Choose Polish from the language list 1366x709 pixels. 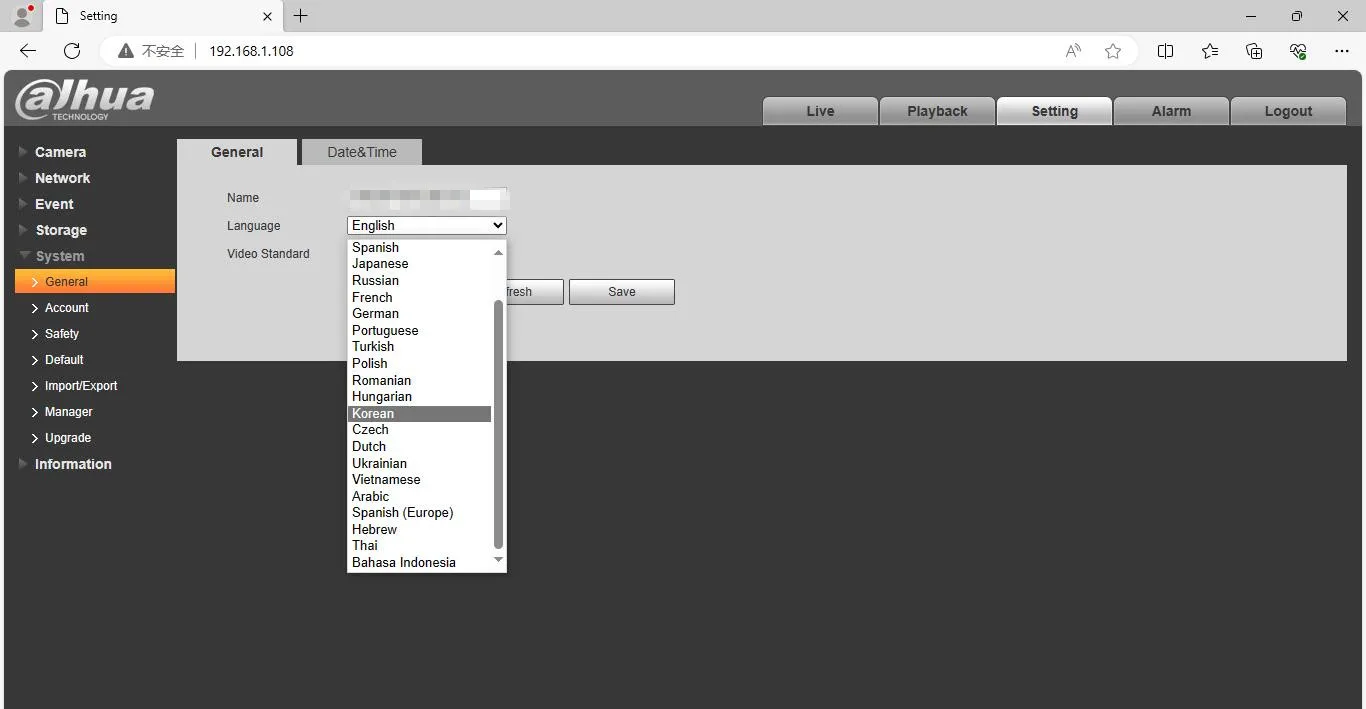420,364
